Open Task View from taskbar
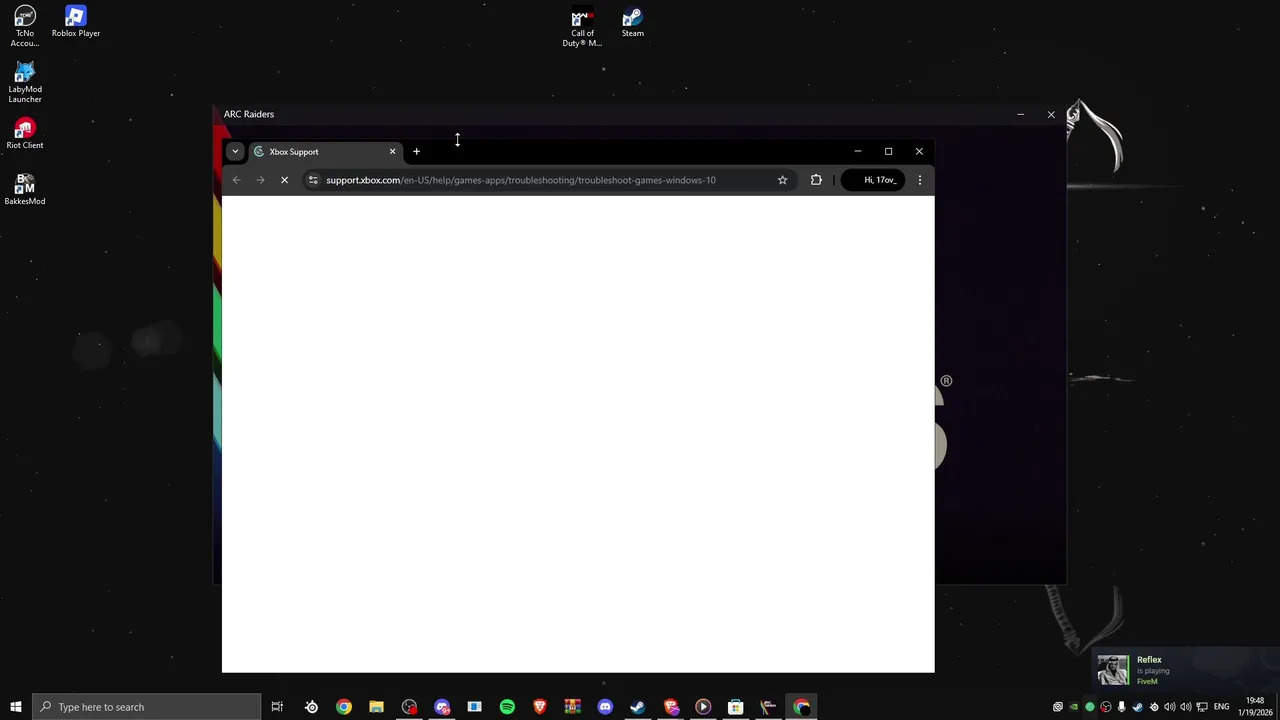The height and width of the screenshot is (720, 1280). point(277,707)
